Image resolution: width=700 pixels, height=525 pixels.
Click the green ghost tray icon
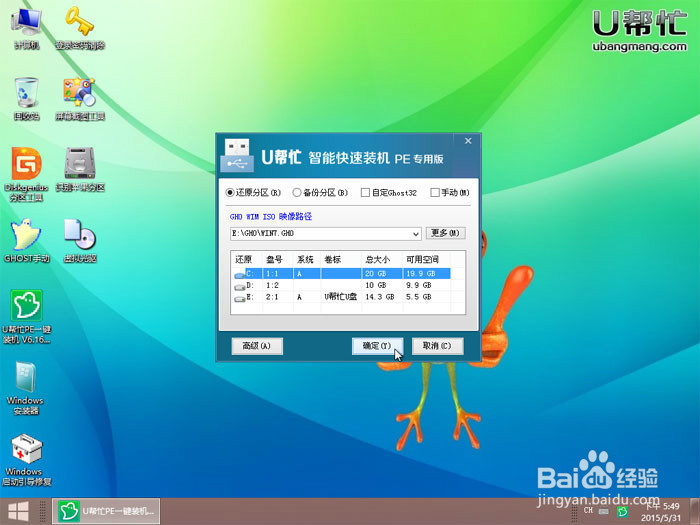(x=622, y=511)
